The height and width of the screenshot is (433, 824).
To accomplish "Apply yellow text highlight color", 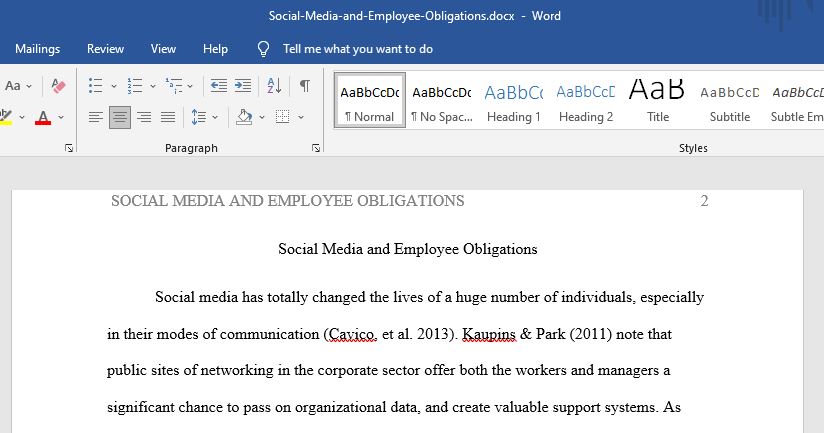I will point(6,117).
